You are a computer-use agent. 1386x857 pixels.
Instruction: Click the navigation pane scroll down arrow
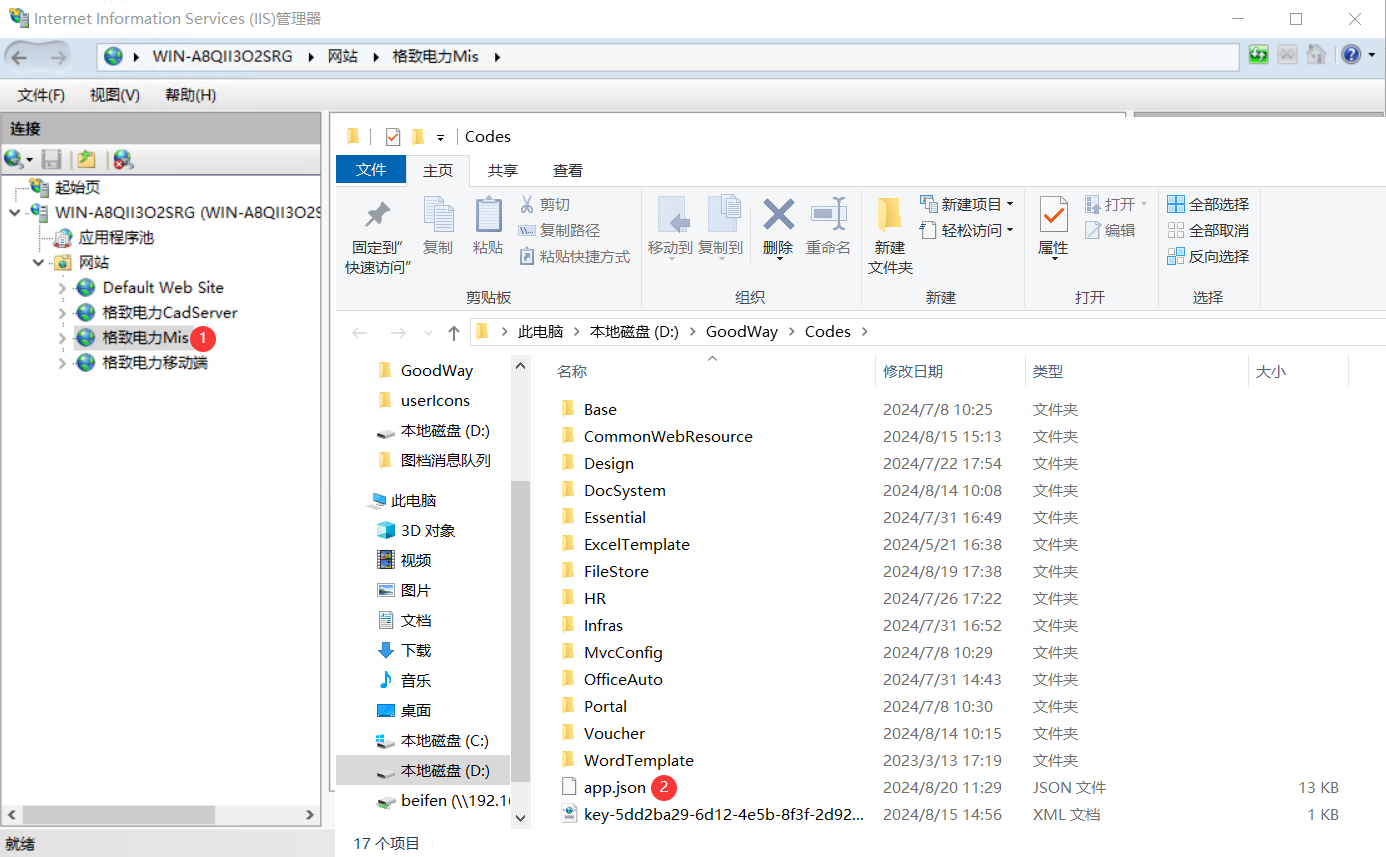click(520, 817)
